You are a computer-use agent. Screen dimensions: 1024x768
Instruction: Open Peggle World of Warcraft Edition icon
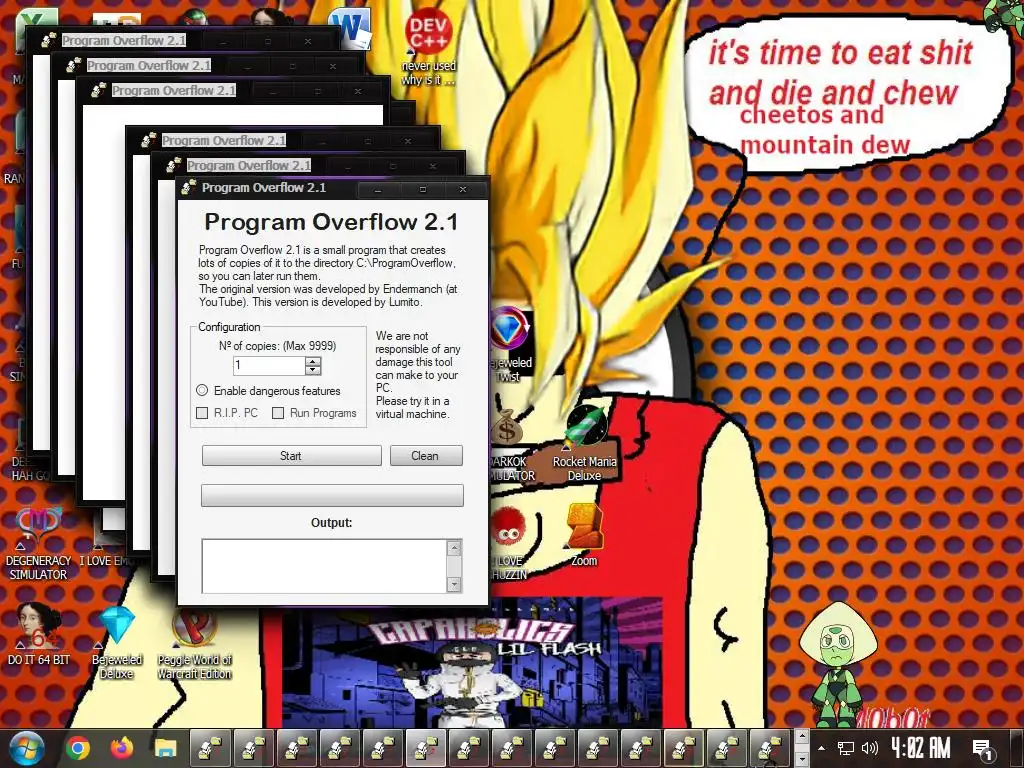(x=194, y=642)
